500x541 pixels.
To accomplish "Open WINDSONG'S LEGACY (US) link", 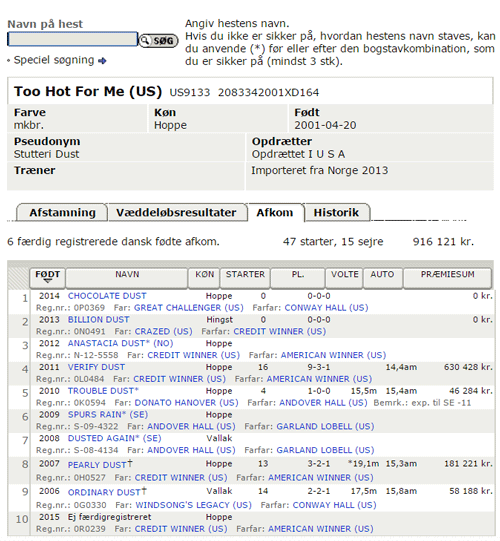I will pos(194,505).
